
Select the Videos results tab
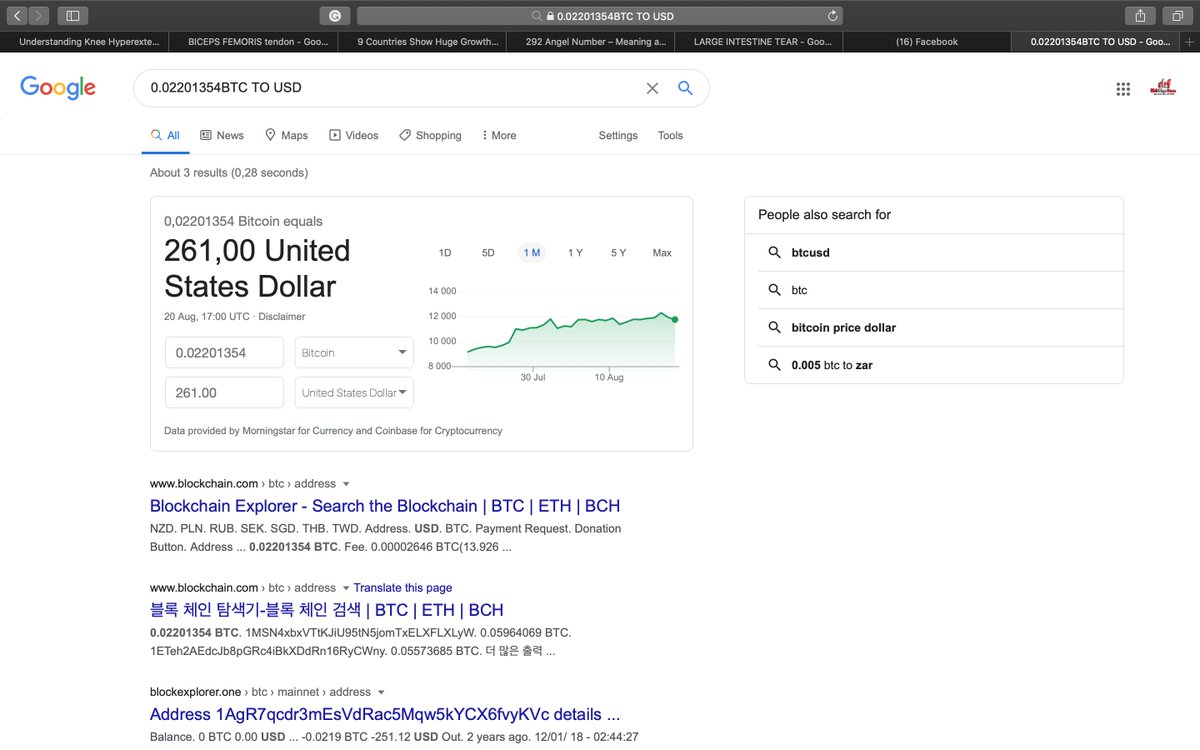[354, 135]
